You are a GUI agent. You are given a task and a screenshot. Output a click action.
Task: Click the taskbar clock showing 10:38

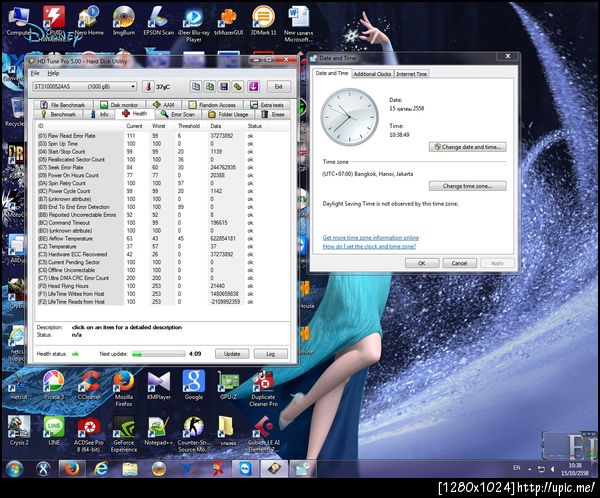point(575,469)
